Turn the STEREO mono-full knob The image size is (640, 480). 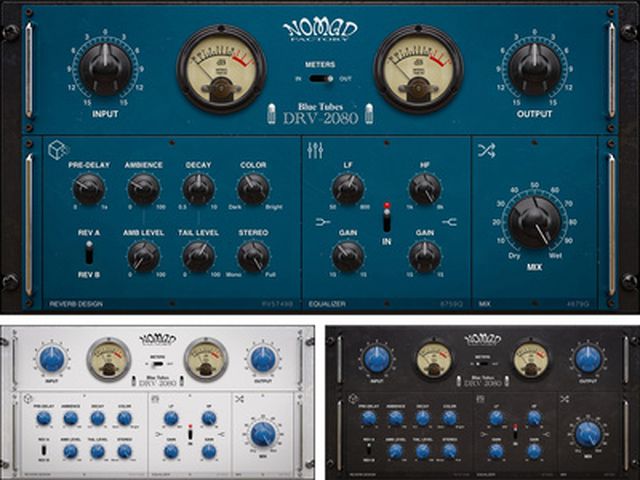(253, 257)
